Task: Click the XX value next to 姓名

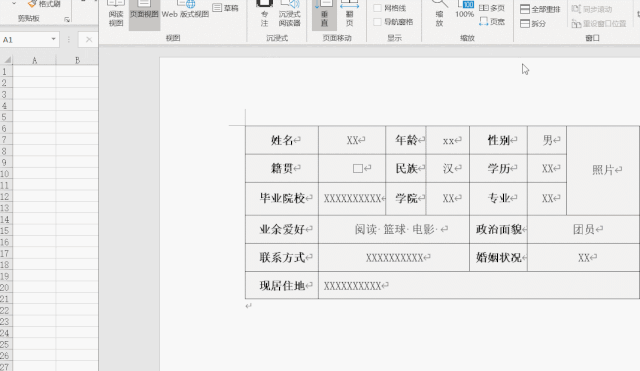Action: coord(352,140)
